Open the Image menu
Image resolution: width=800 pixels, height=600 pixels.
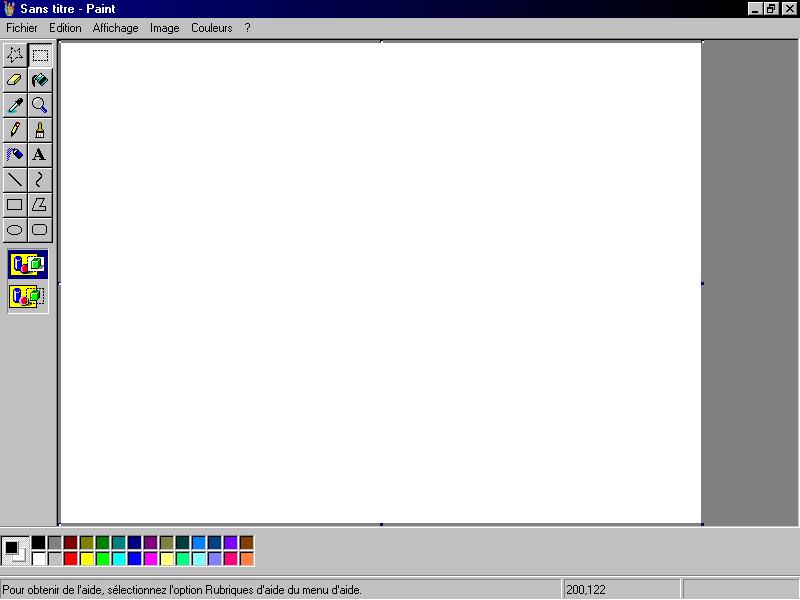click(165, 28)
